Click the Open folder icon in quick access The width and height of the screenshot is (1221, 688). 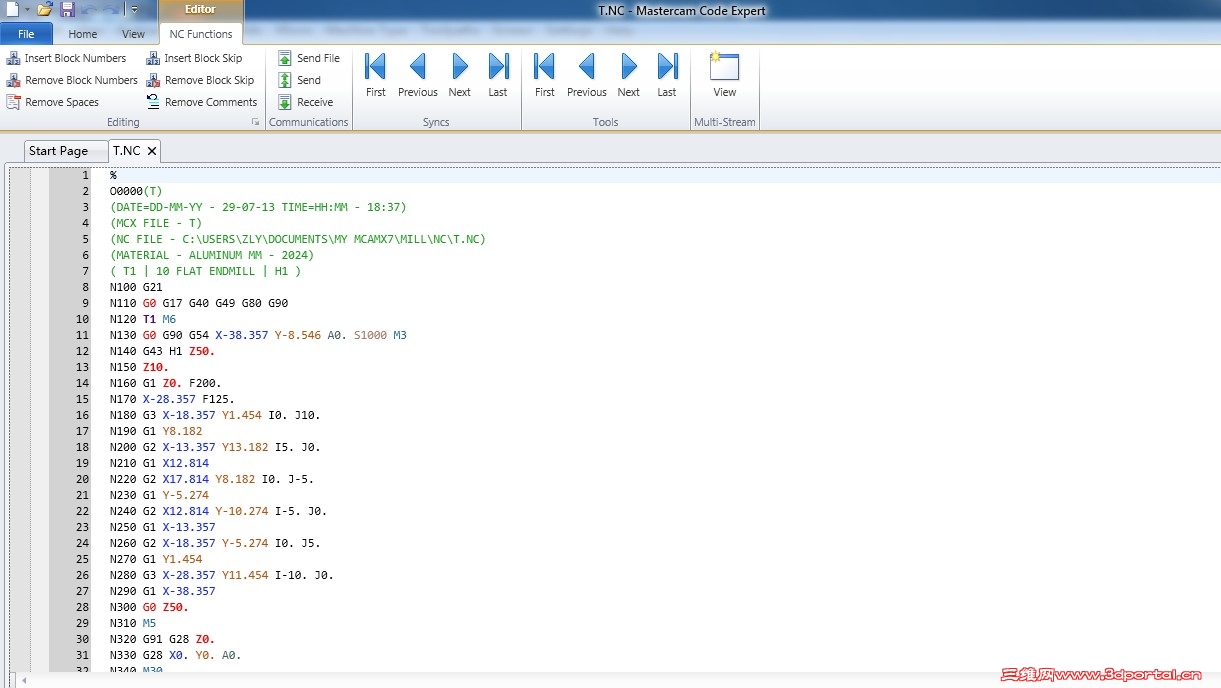[44, 9]
